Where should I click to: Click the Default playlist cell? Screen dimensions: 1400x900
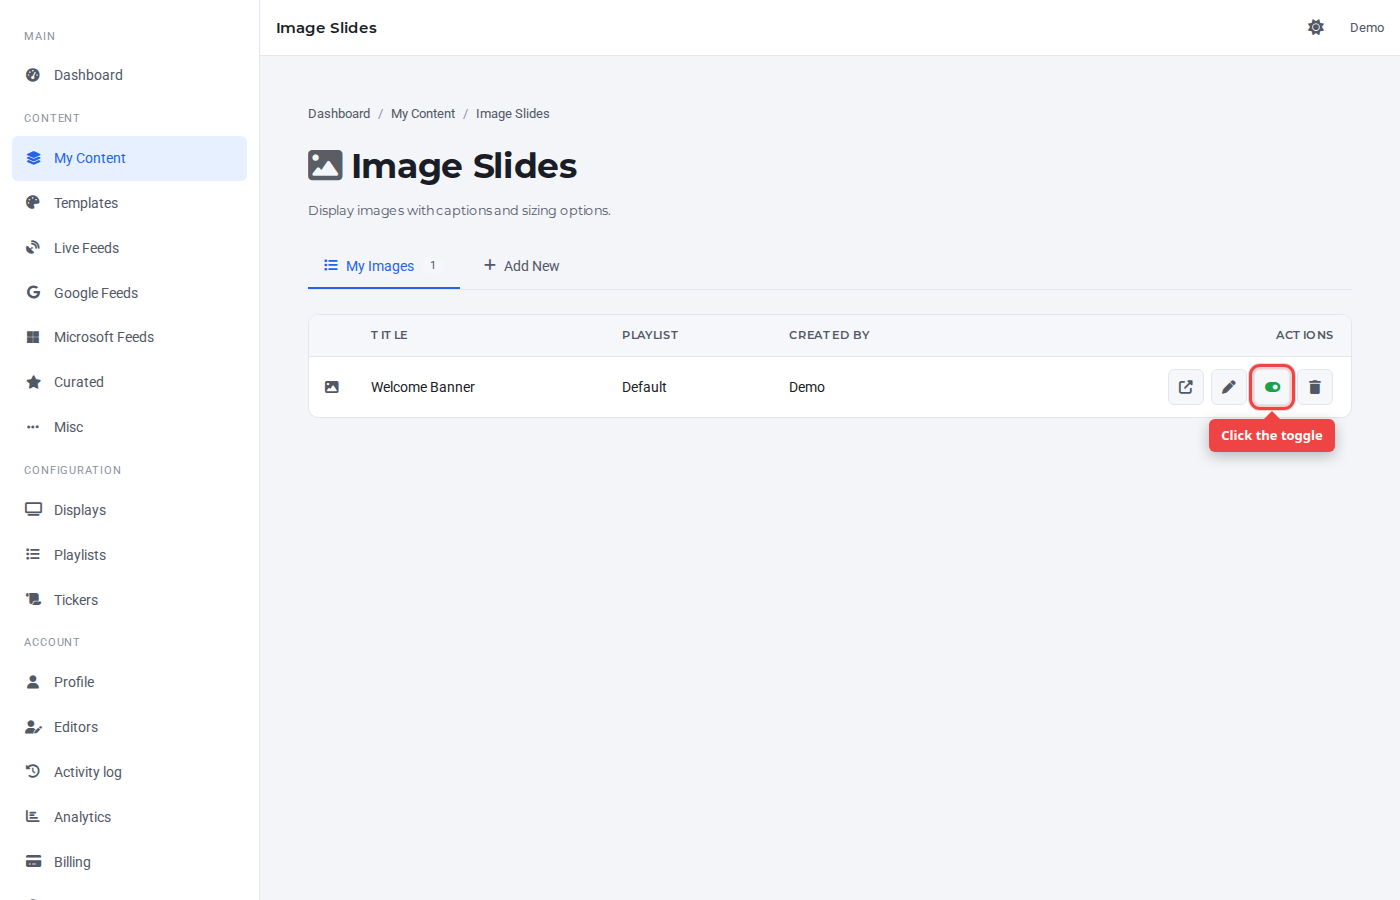pos(644,387)
